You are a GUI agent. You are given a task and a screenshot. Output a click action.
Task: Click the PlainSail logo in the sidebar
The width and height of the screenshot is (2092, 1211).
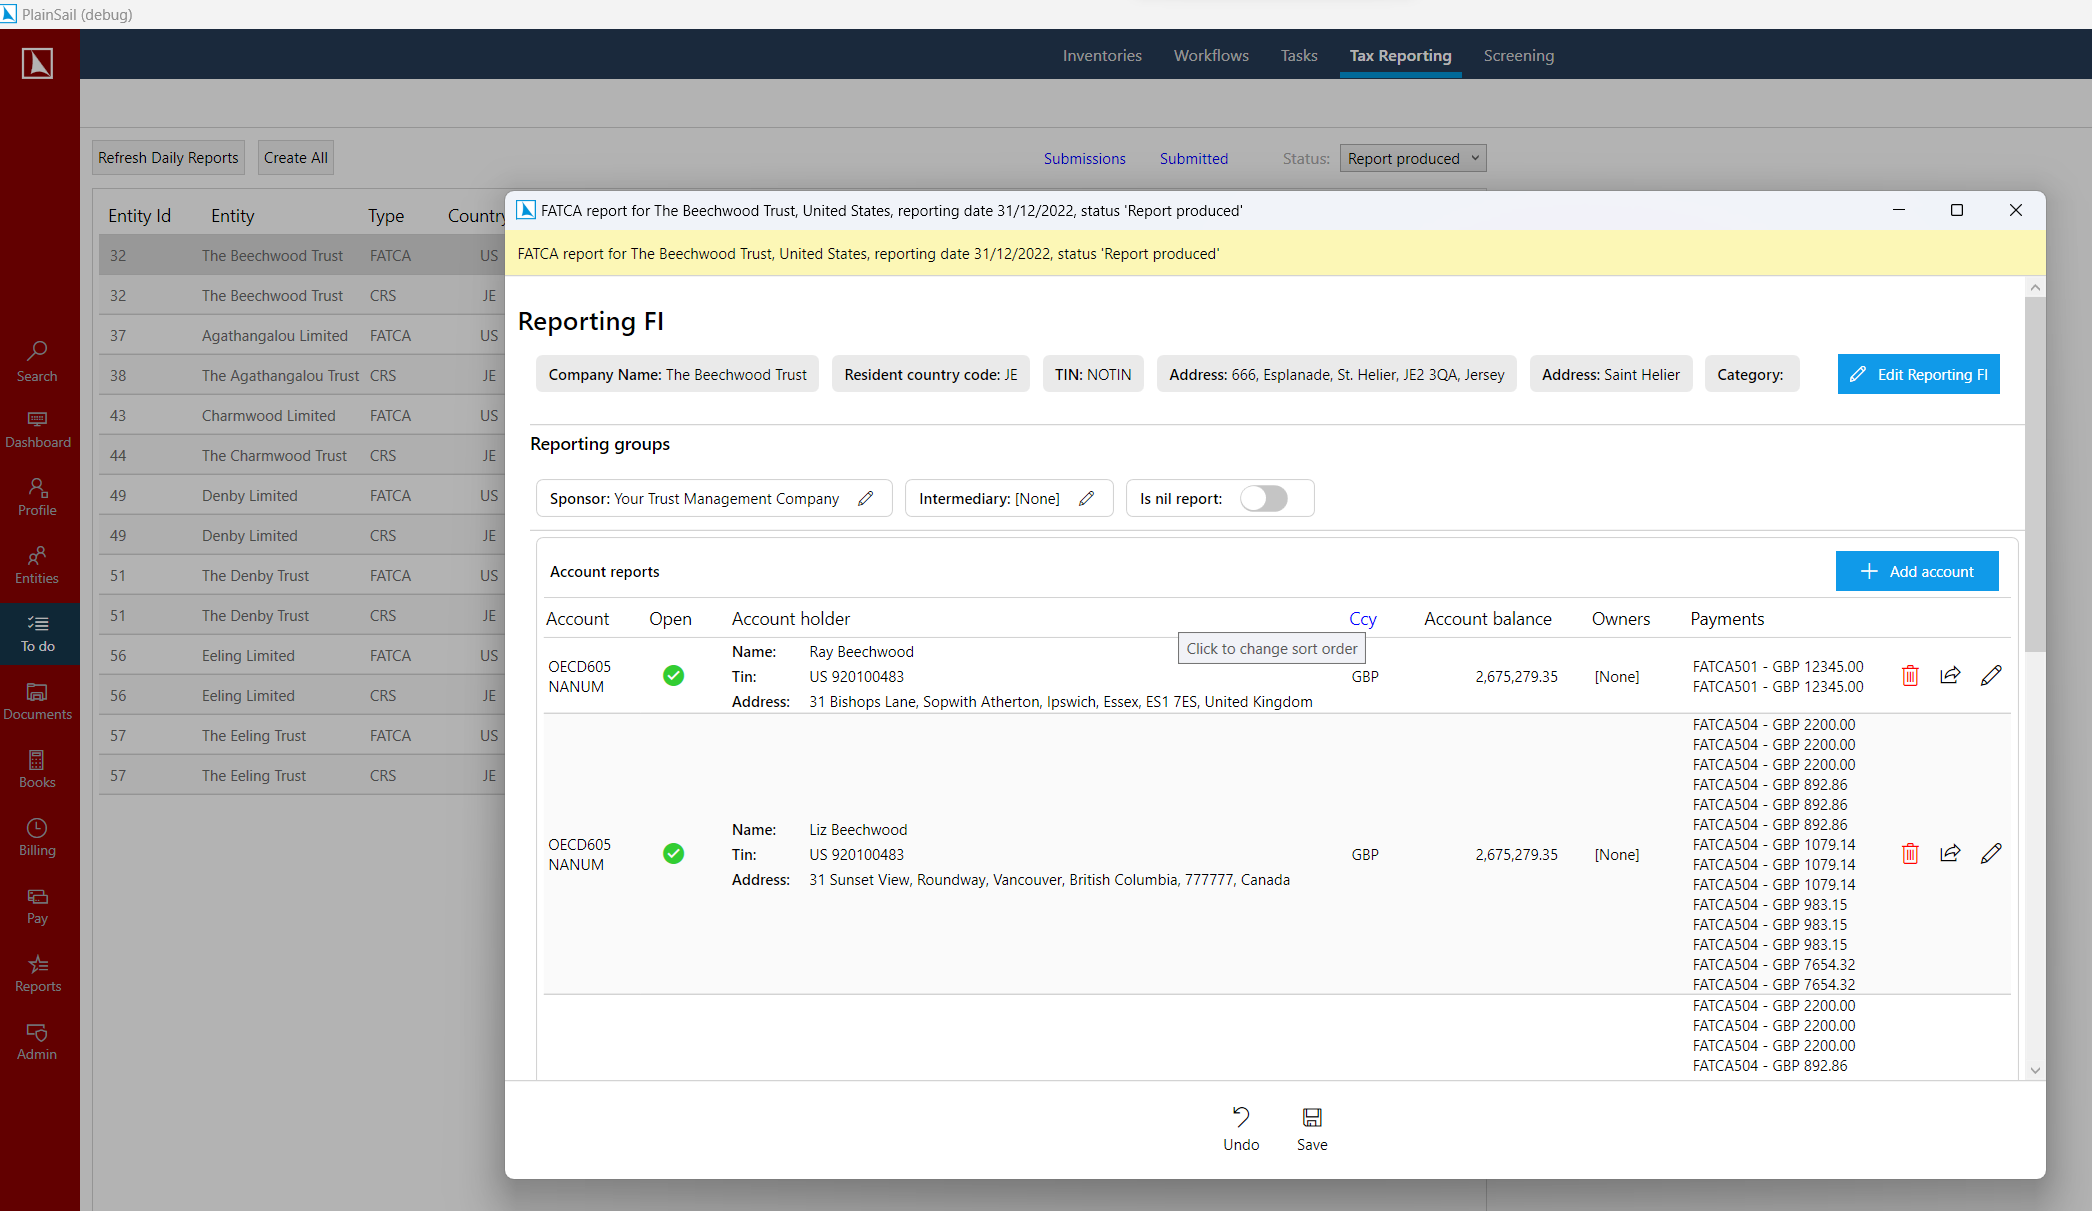pyautogui.click(x=37, y=63)
